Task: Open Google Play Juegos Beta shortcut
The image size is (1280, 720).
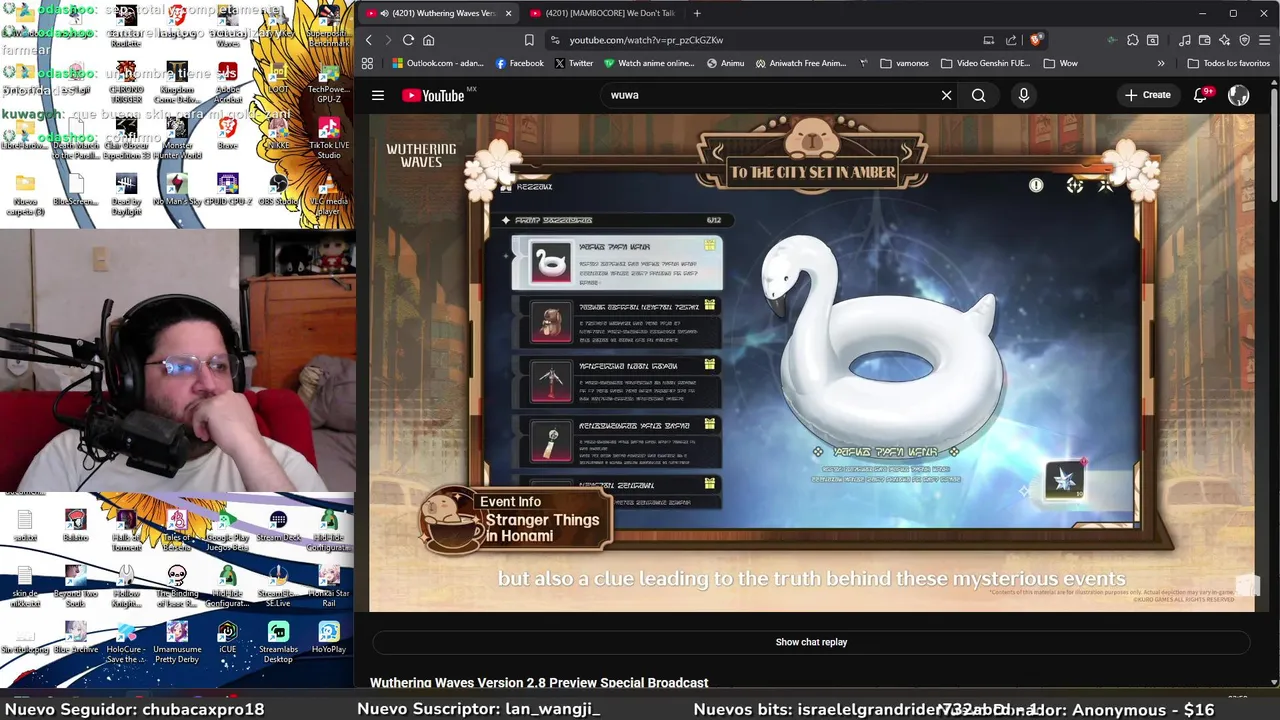Action: point(228,529)
